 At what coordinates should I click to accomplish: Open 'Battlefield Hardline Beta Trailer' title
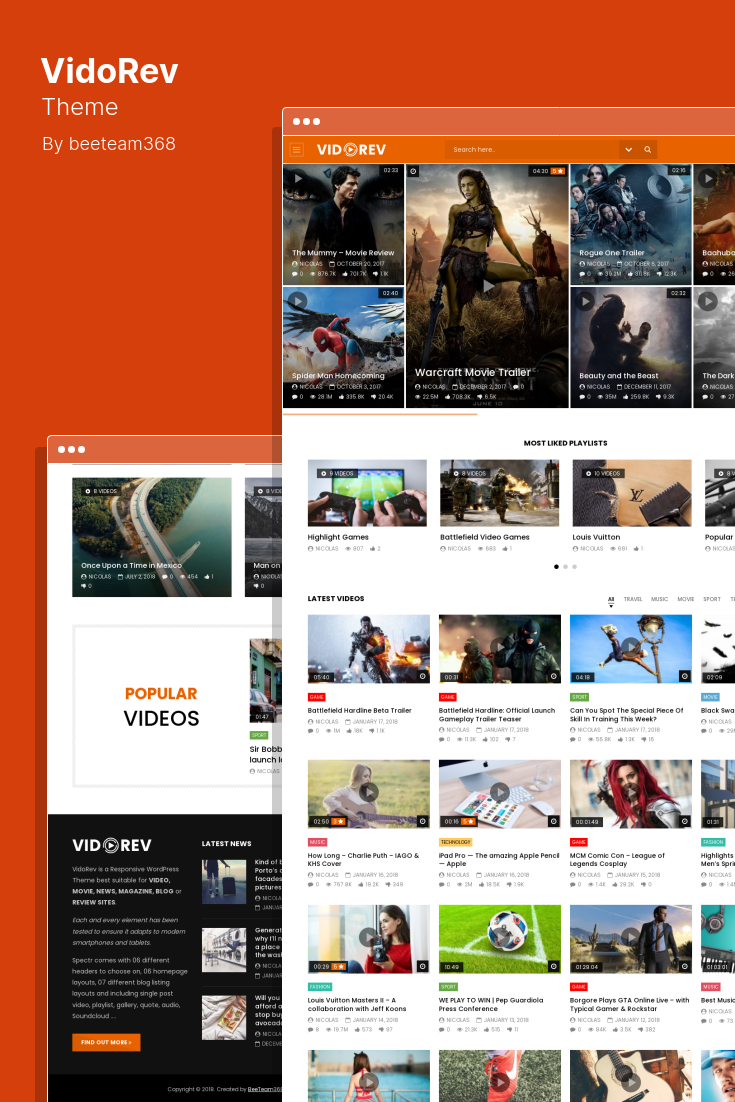tap(359, 711)
